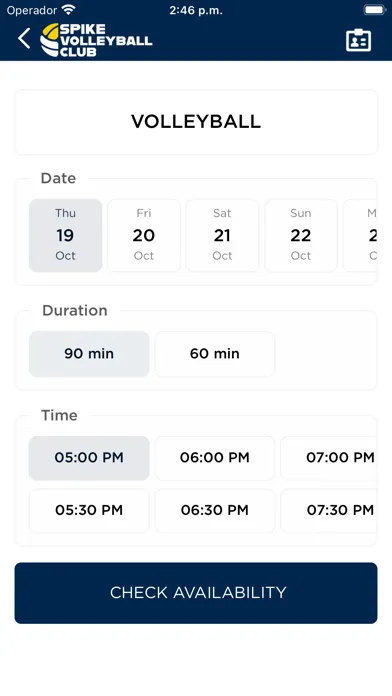This screenshot has width=392, height=696.
Task: Select Thu 19 Oct date
Action: click(66, 235)
